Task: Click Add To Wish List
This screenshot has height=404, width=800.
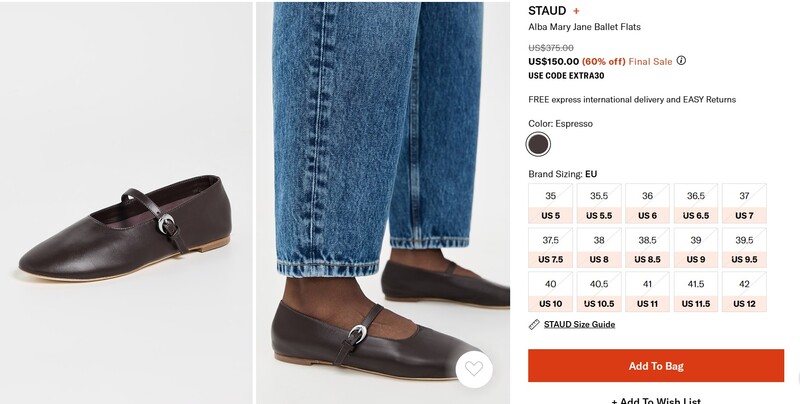Action: click(x=656, y=400)
